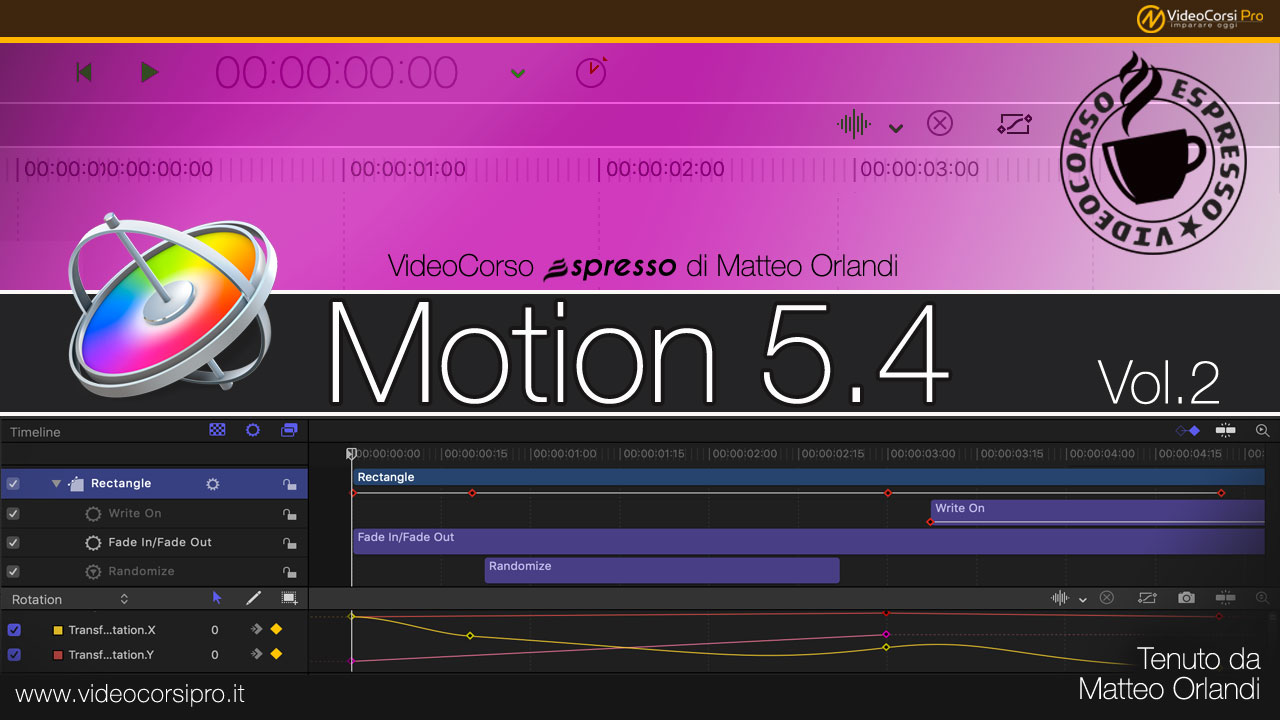
Task: Select the Fade In/Fade Out clip in the timeline
Action: (x=809, y=541)
